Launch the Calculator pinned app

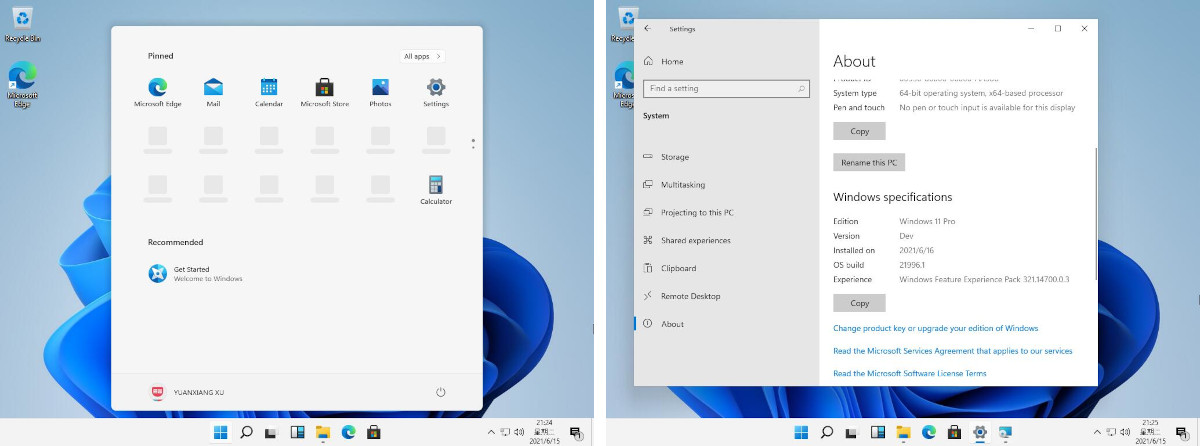tap(436, 190)
